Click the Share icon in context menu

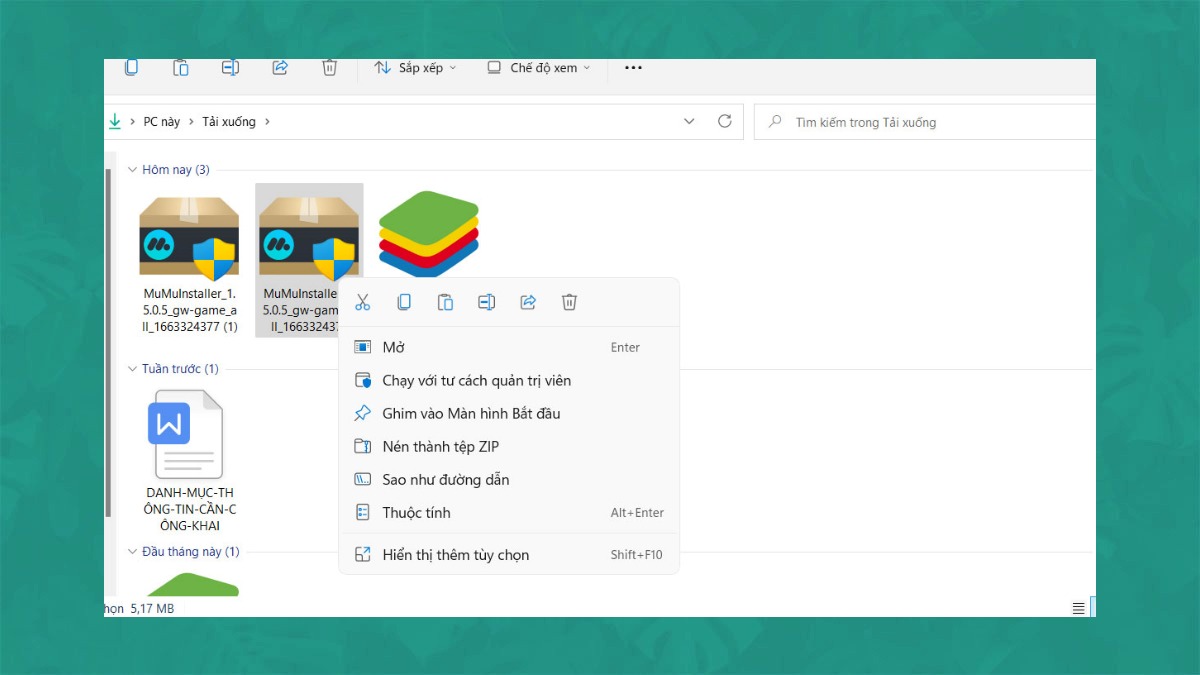click(x=528, y=302)
